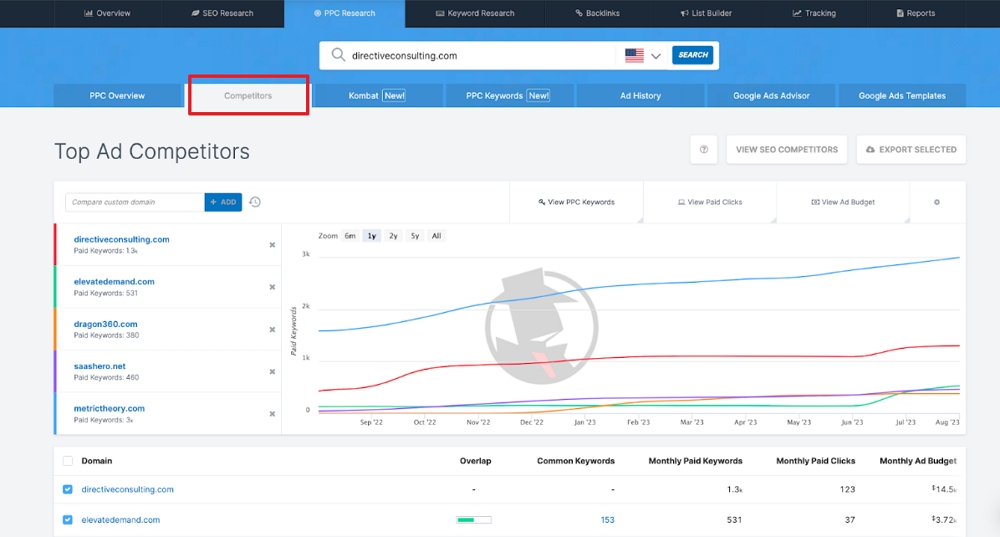Image resolution: width=1000 pixels, height=537 pixels.
Task: Remove metrictheory.com from the comparison list
Action: tap(272, 413)
